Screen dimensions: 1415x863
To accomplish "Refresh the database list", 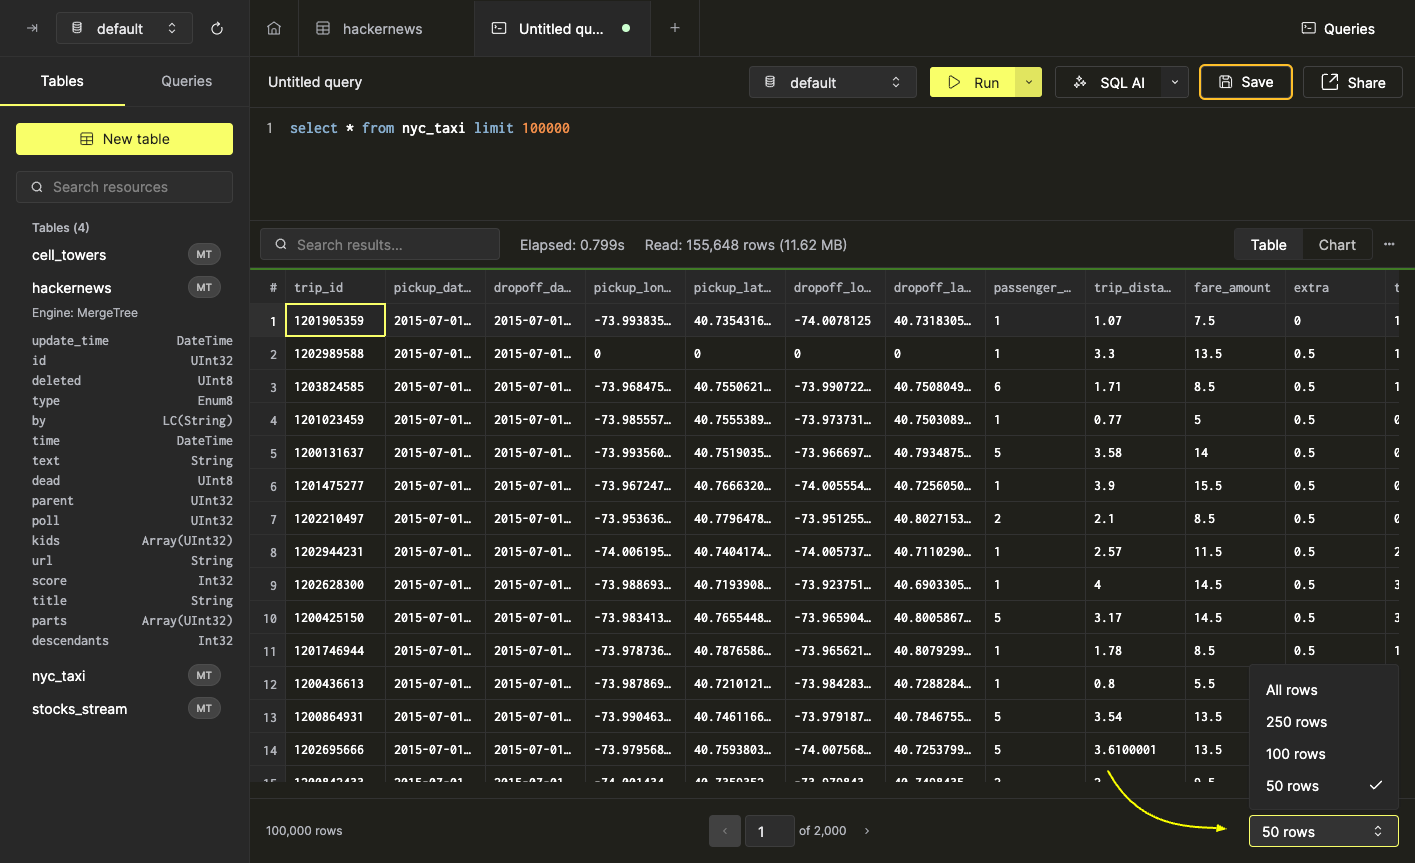I will pos(217,28).
